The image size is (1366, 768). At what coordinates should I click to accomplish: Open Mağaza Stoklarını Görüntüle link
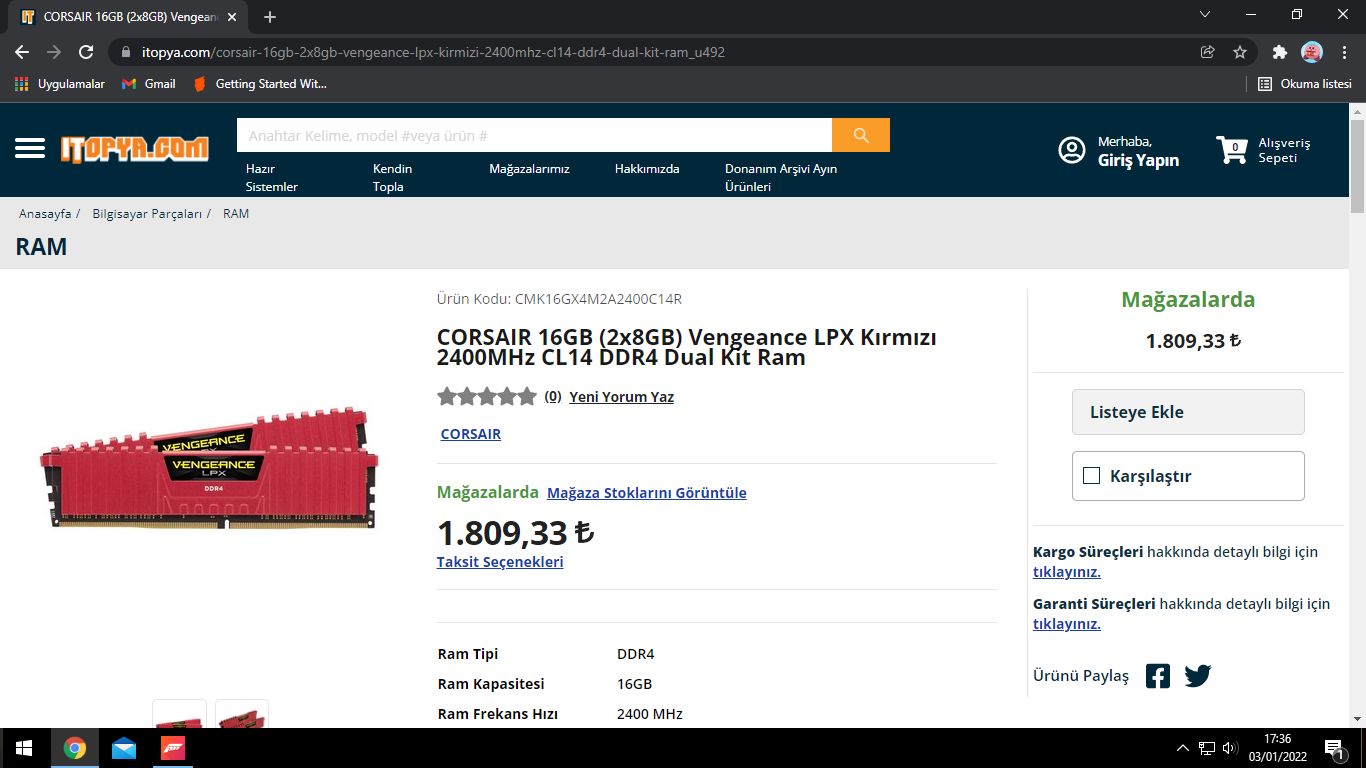coord(647,493)
